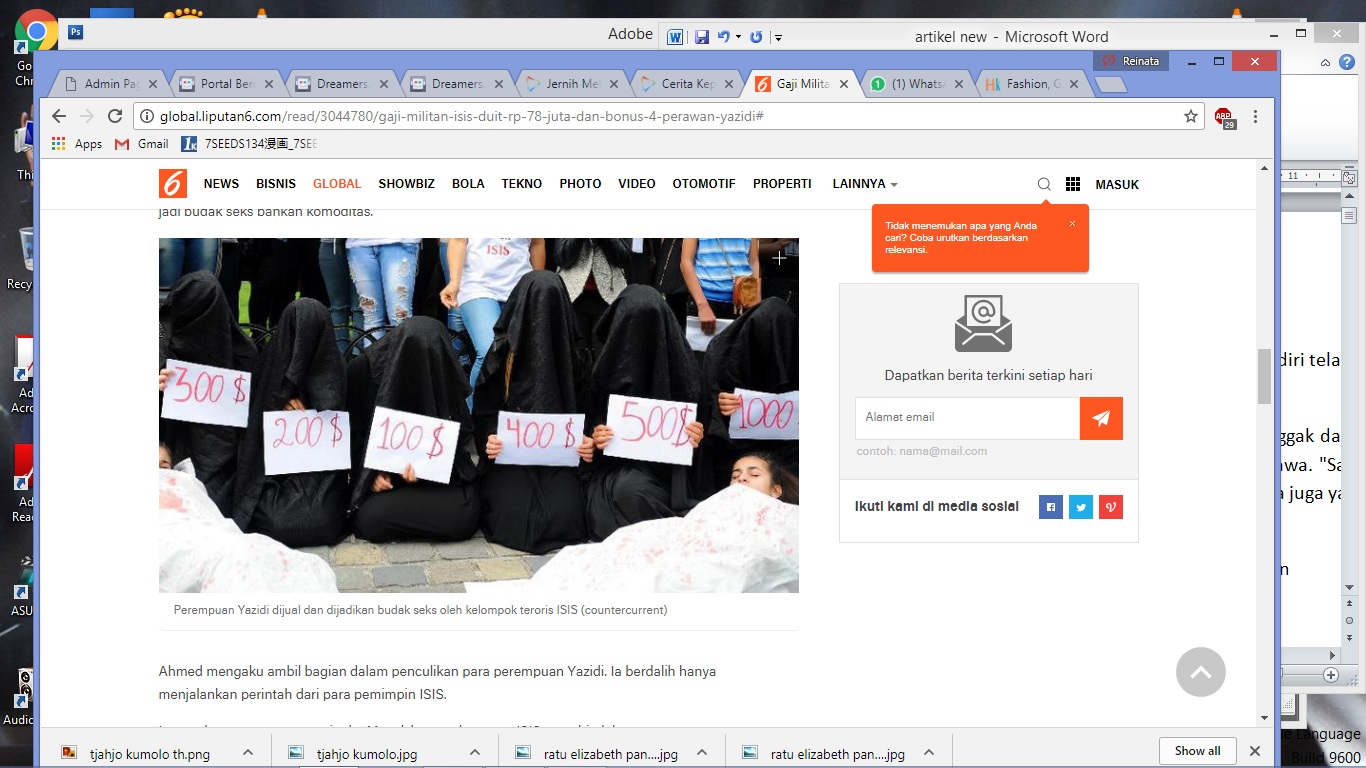Click the Chrome address bar URL

462,116
